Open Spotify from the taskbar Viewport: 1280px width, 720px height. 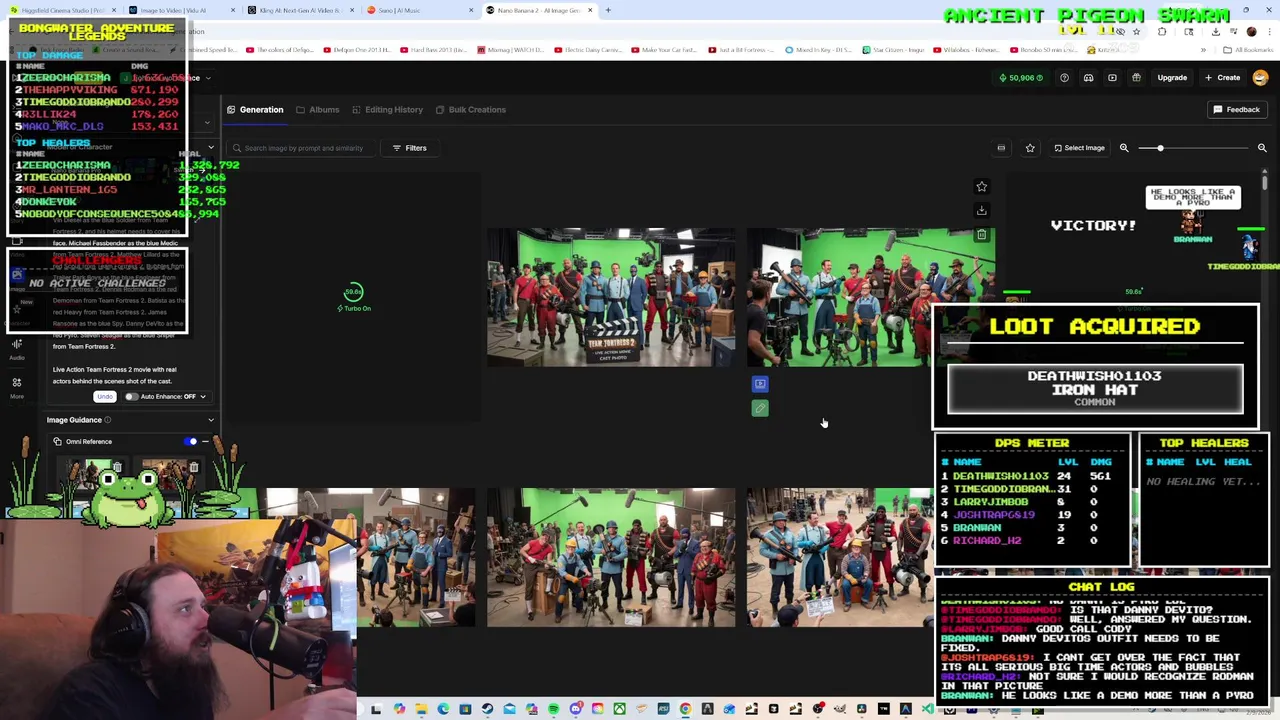point(553,709)
